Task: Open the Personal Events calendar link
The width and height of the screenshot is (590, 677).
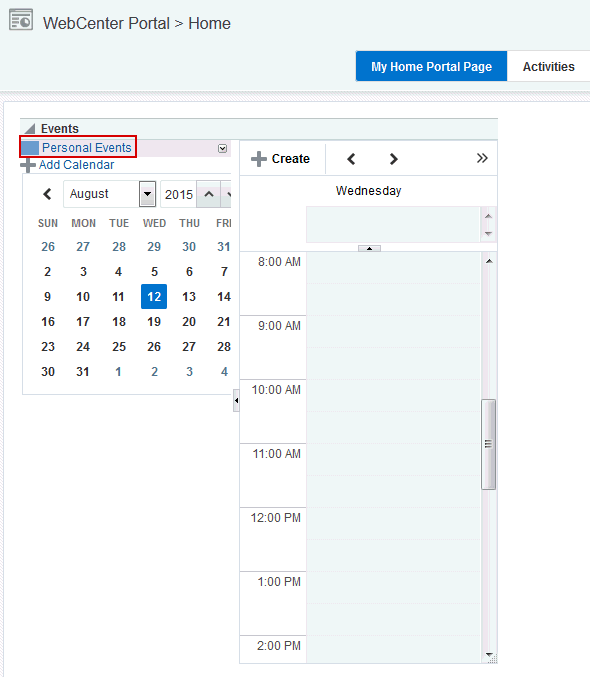Action: pos(86,148)
